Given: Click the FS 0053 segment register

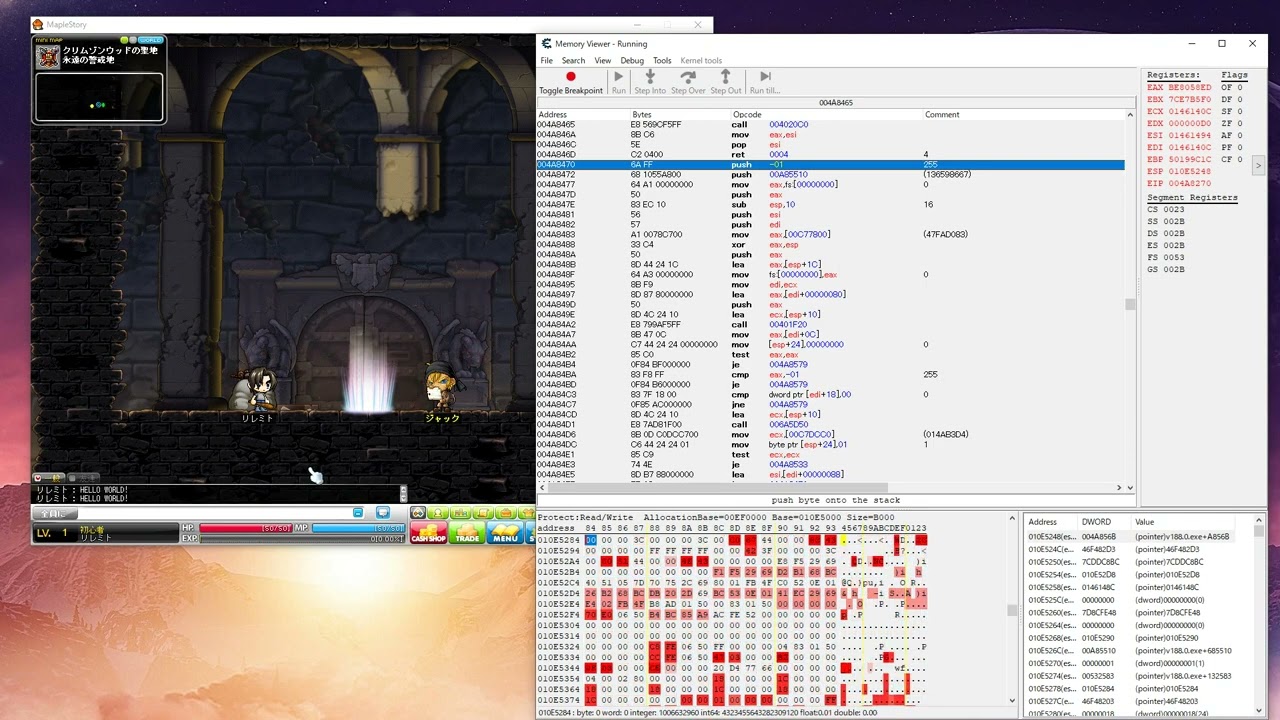Looking at the screenshot, I should pyautogui.click(x=1166, y=257).
